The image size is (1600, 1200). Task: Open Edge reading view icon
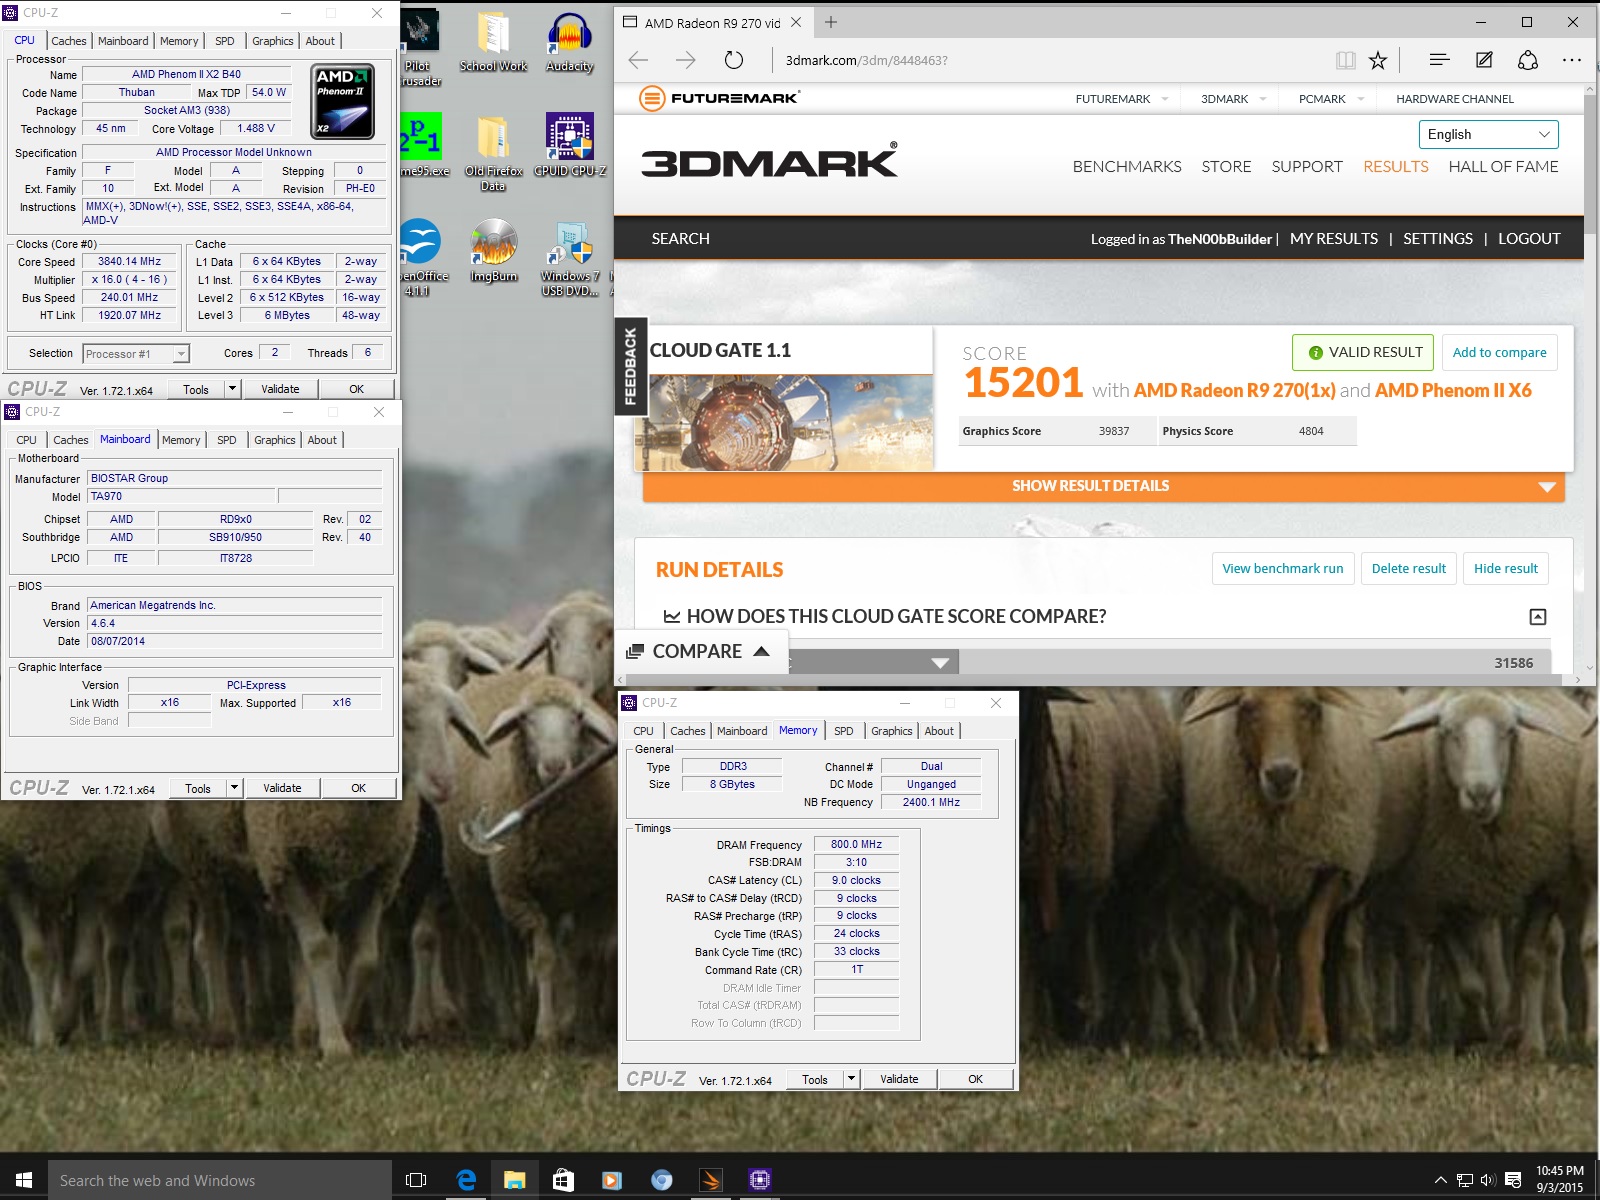click(1346, 60)
